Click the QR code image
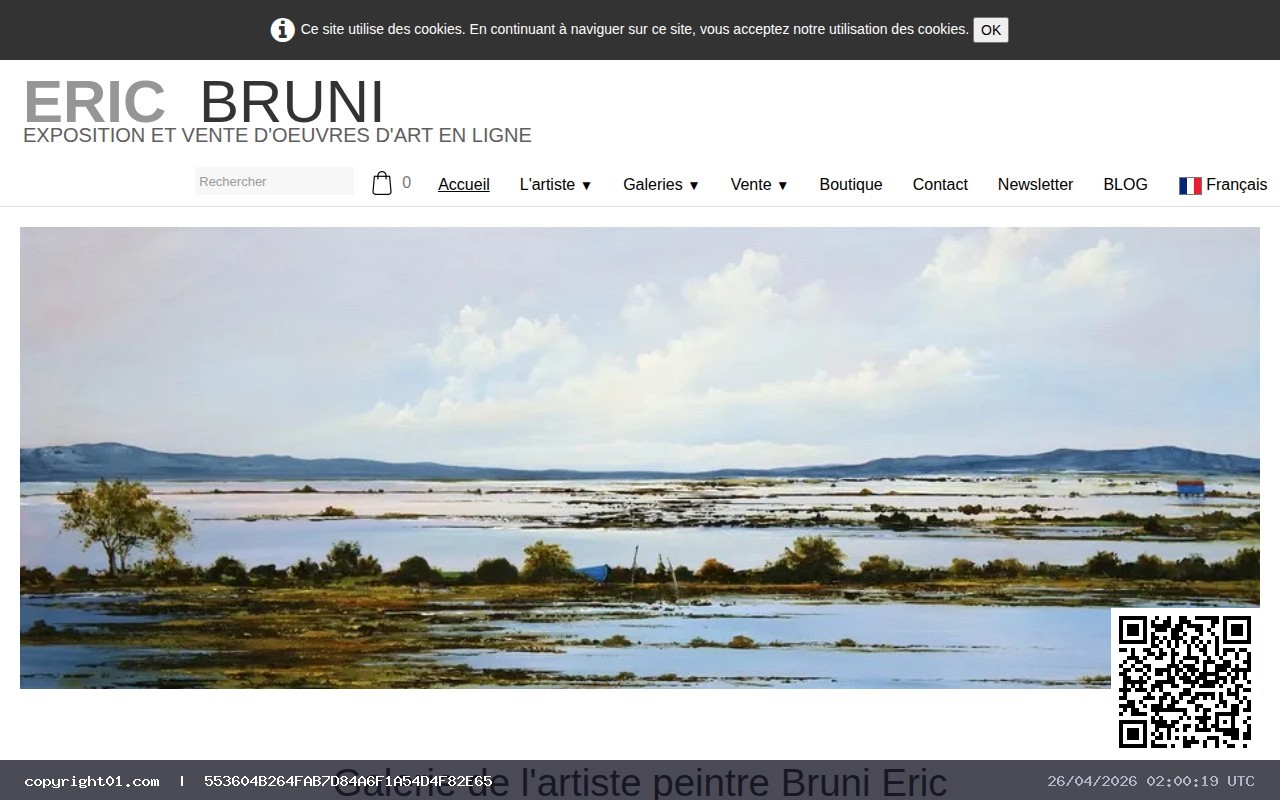The height and width of the screenshot is (800, 1280). click(1185, 682)
